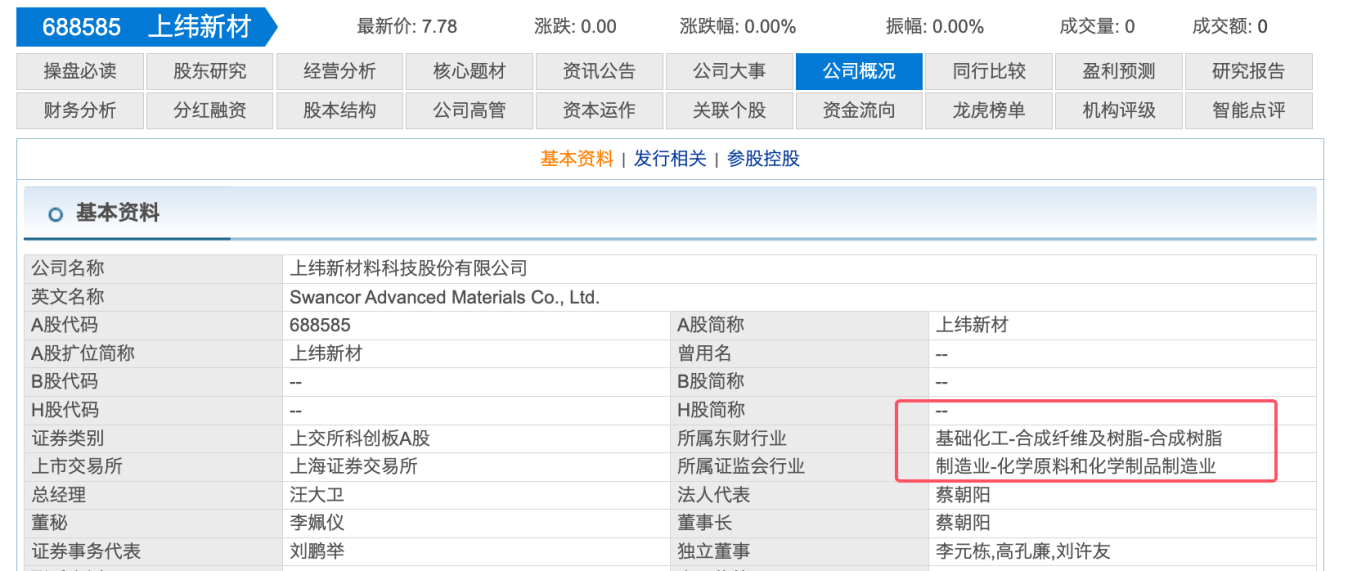Click the H股简称 label cell

pyautogui.click(x=800, y=410)
